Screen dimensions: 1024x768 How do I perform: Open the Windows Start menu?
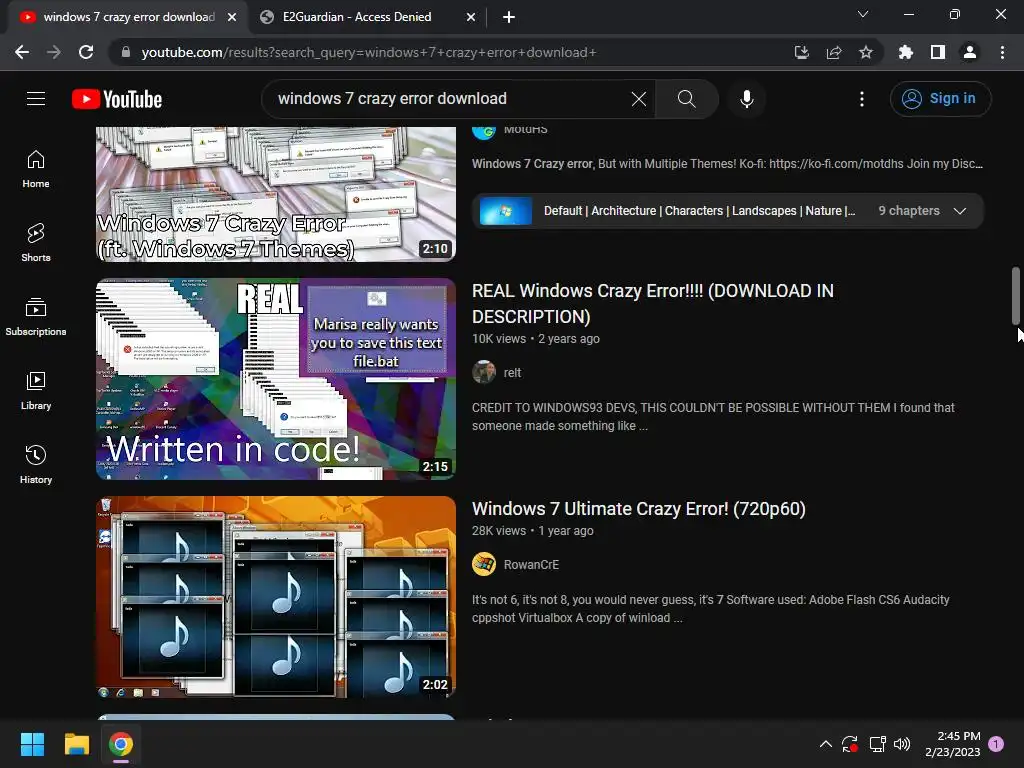click(x=32, y=744)
